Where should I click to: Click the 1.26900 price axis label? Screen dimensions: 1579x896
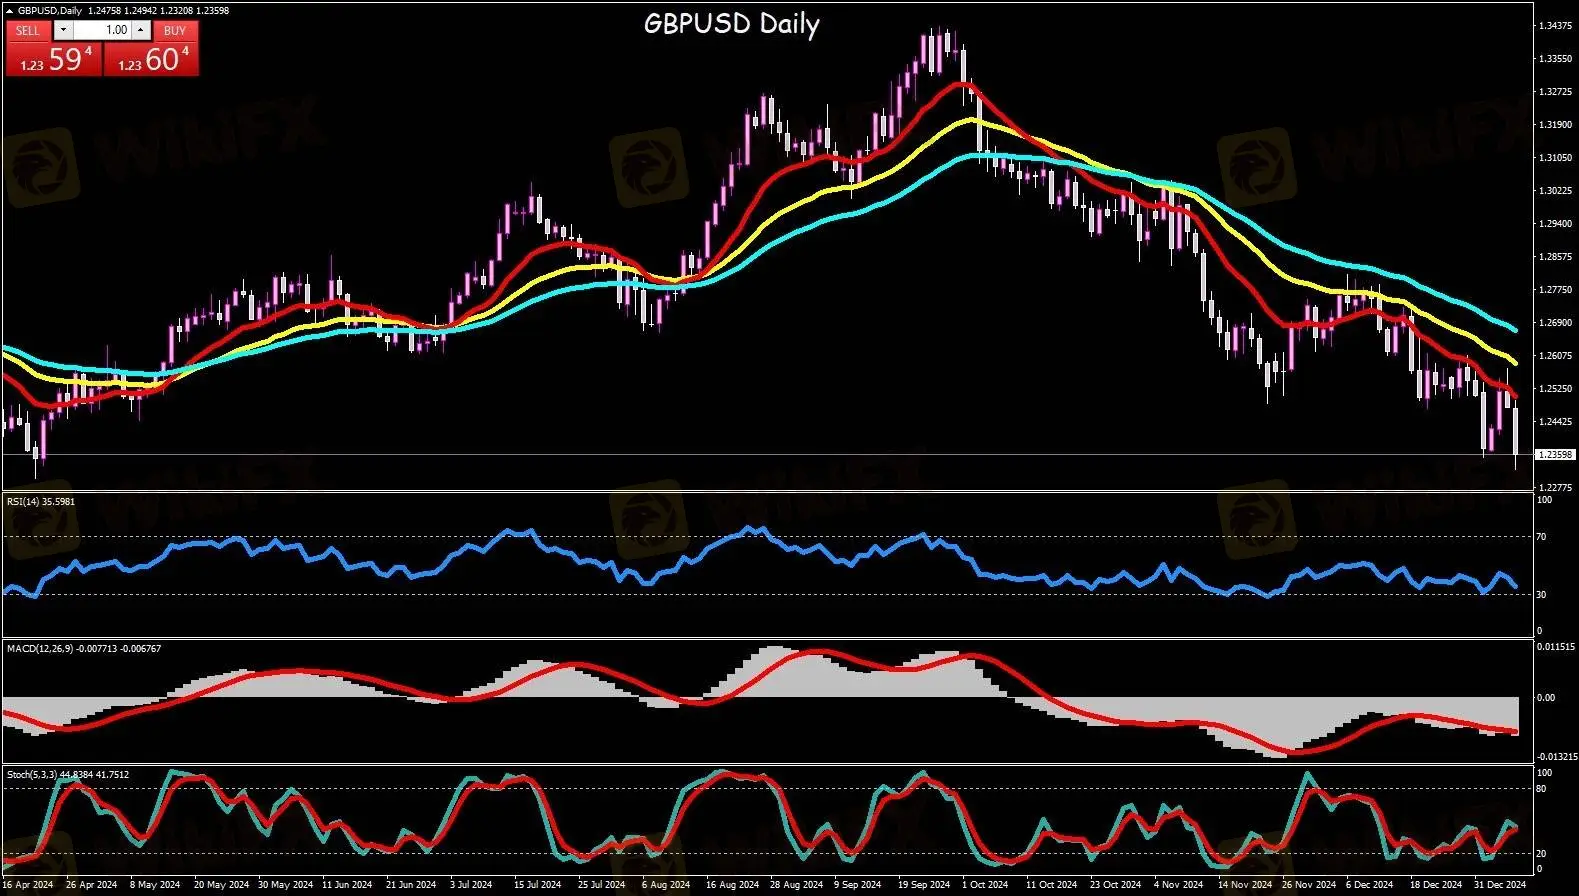[x=1554, y=323]
